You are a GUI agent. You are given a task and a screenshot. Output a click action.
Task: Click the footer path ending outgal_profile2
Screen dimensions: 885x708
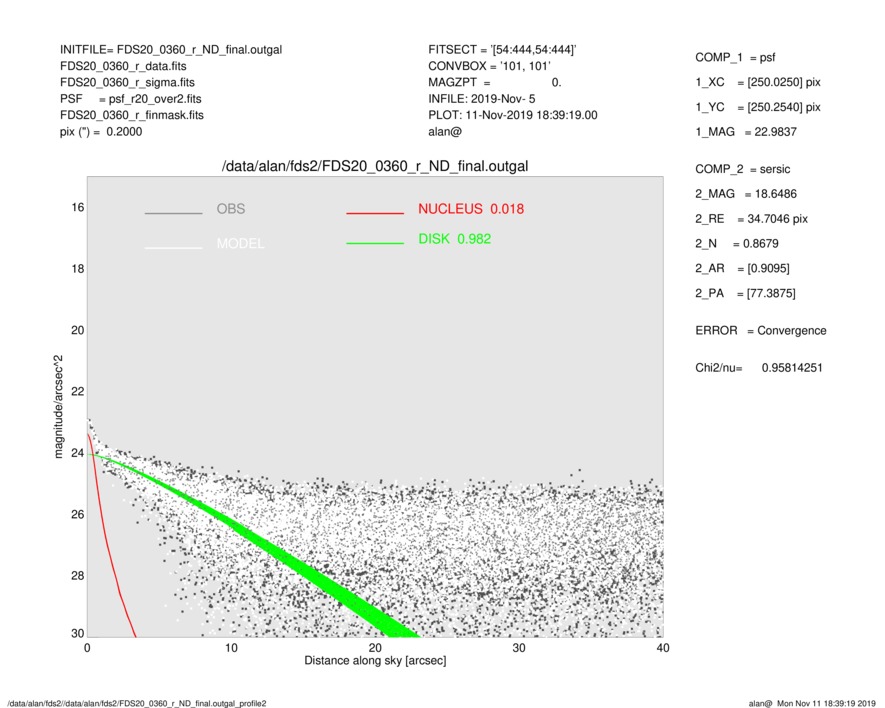(x=137, y=703)
